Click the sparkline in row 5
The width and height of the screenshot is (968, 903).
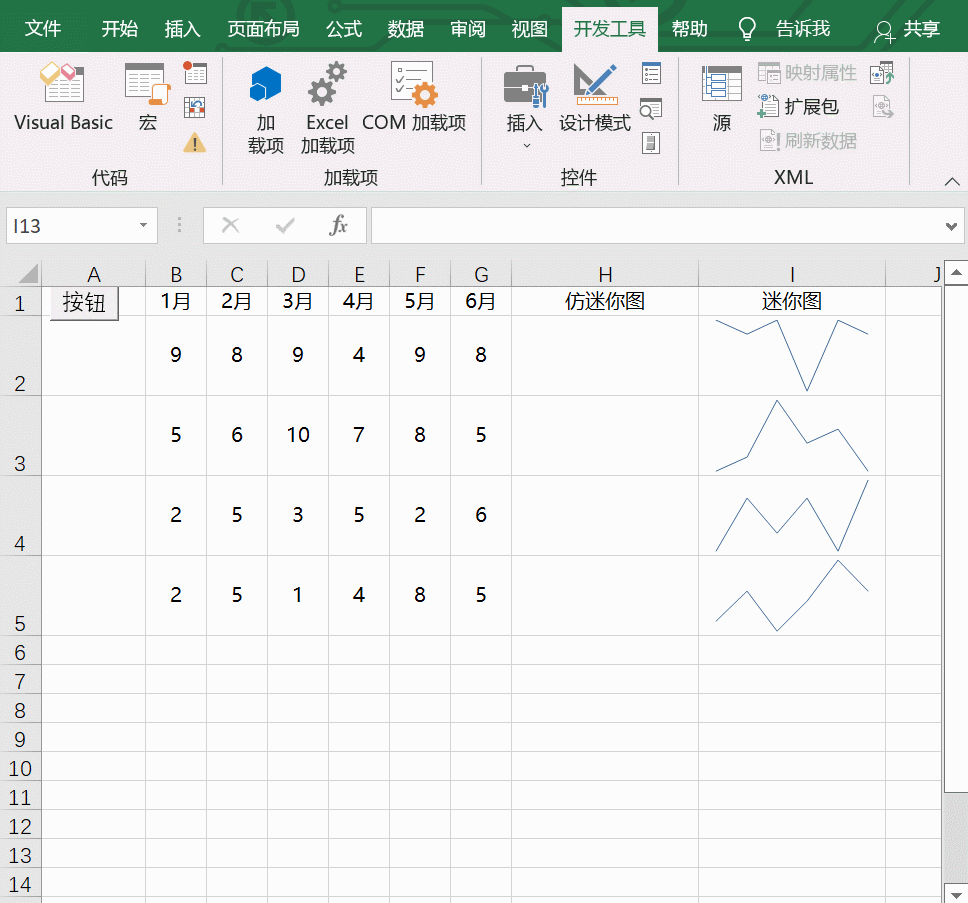792,596
